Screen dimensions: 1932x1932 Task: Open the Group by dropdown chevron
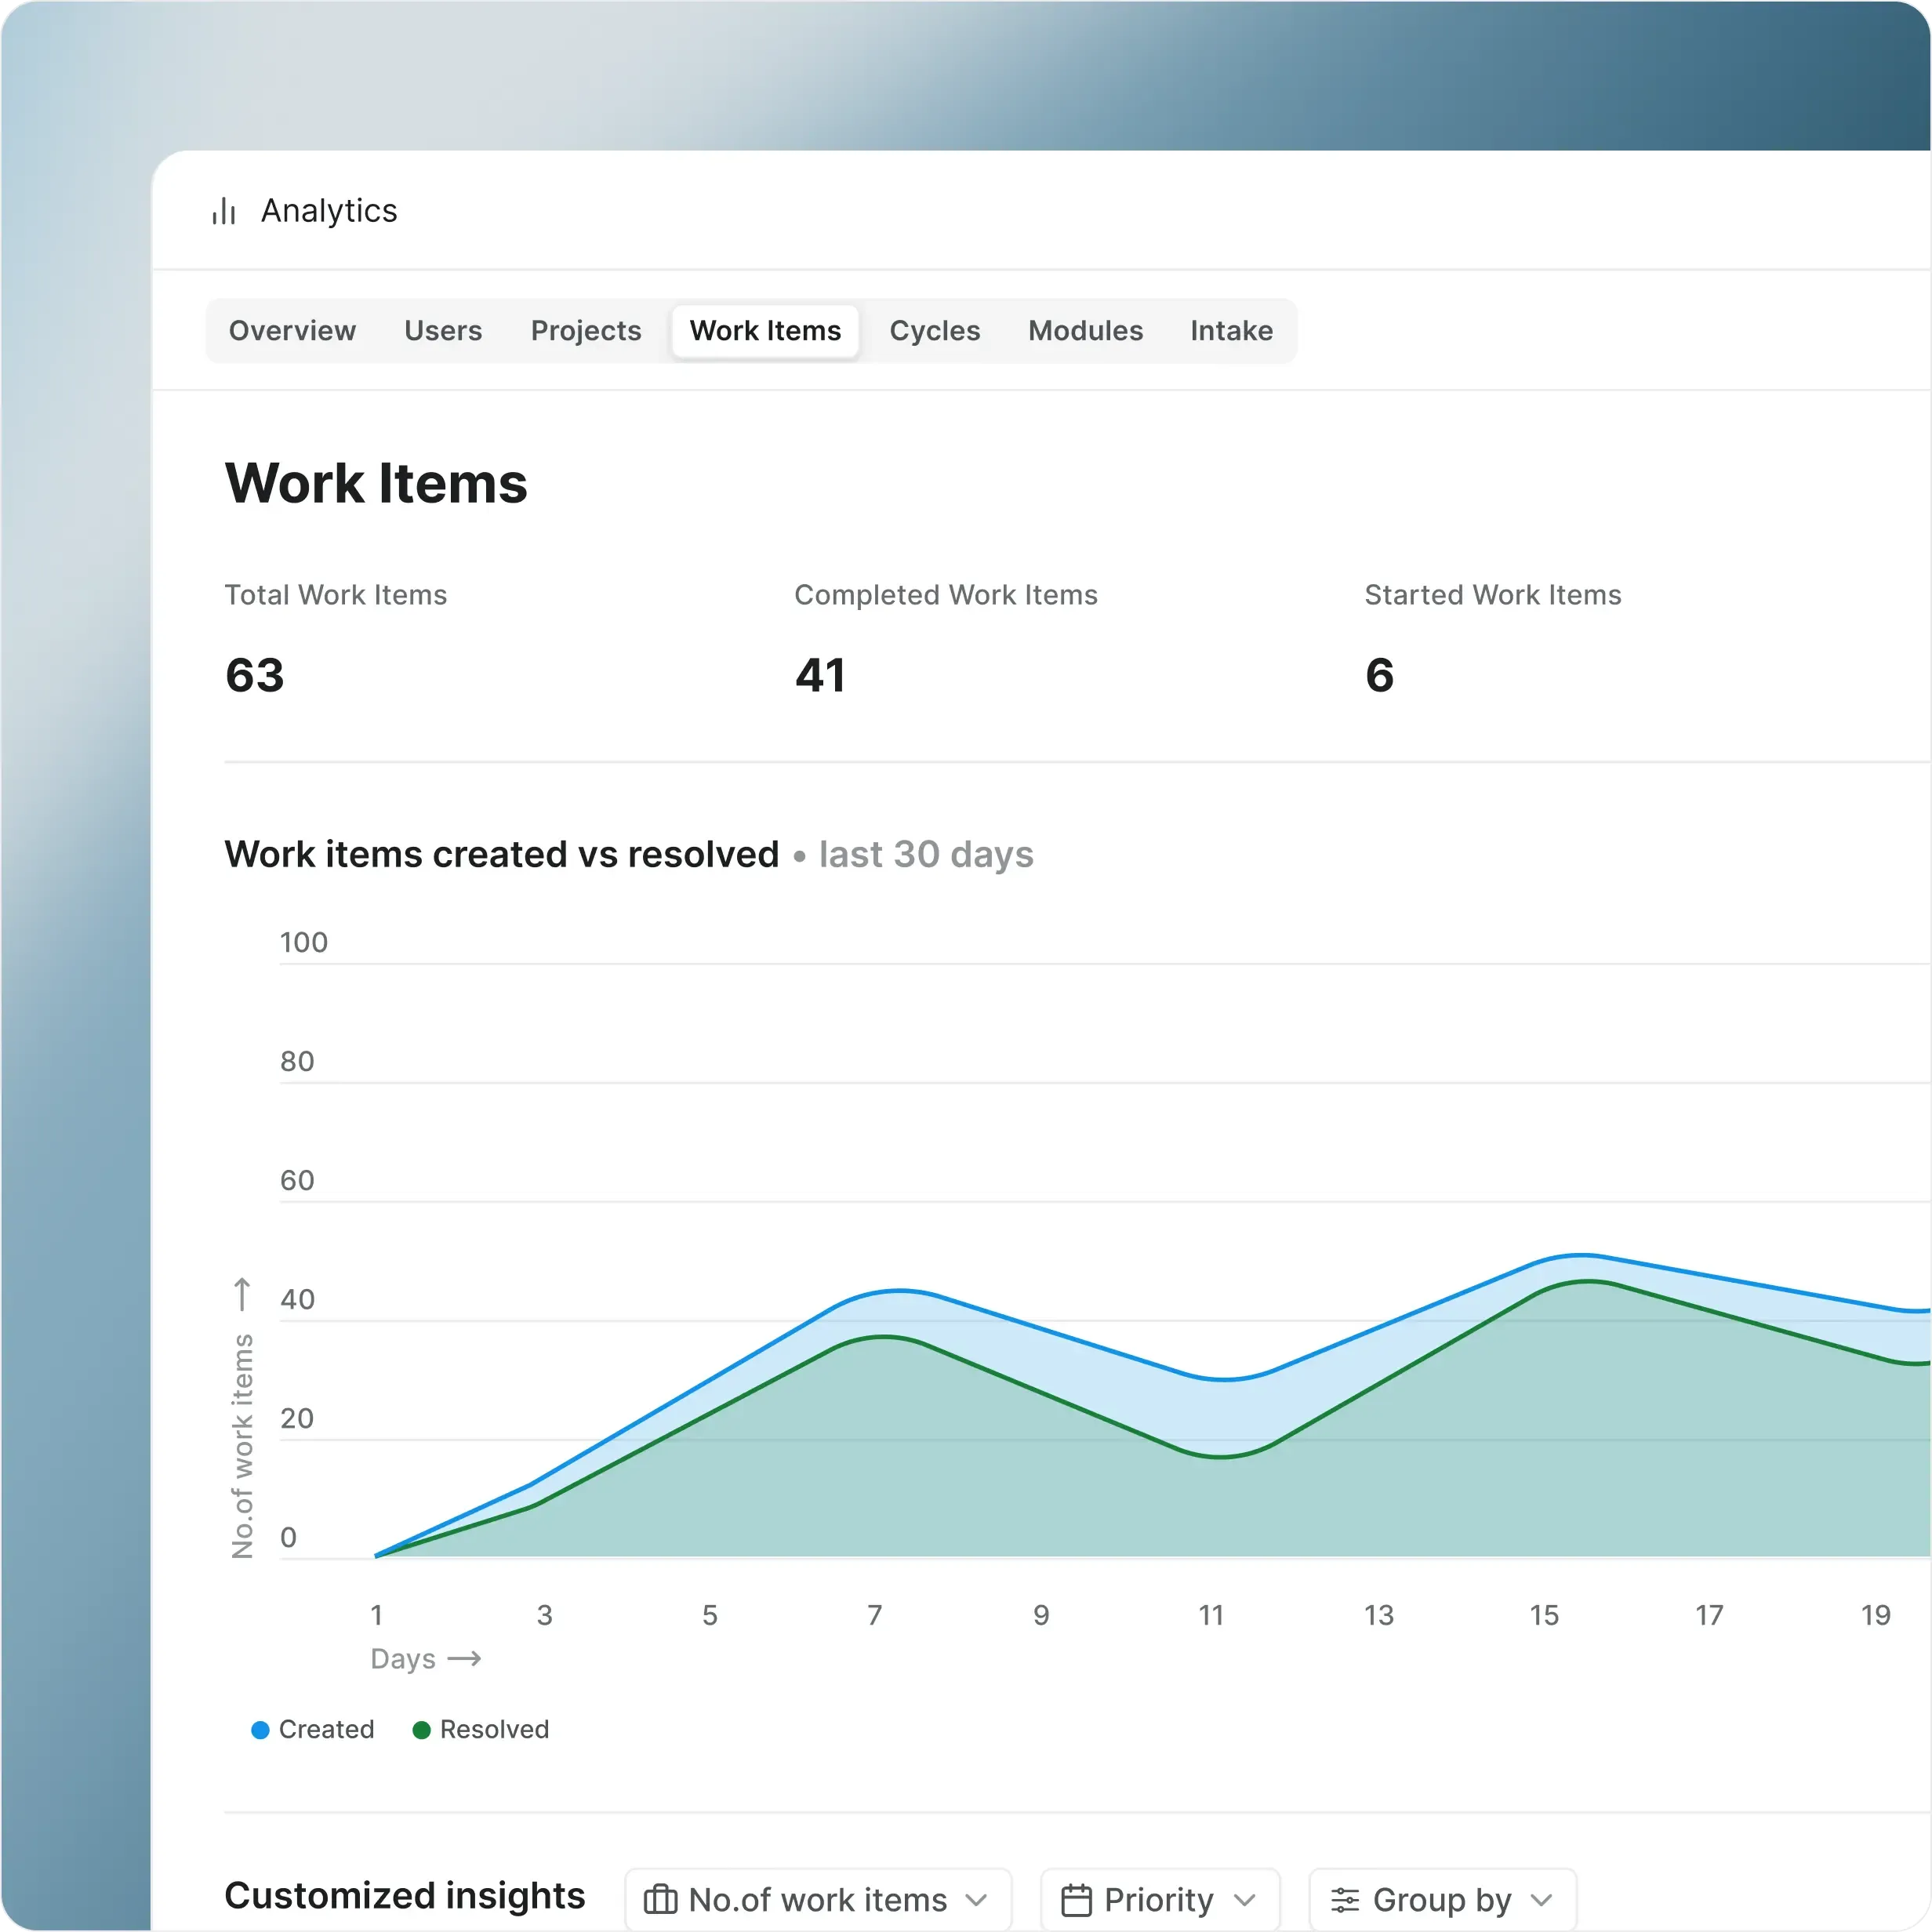(1541, 1900)
